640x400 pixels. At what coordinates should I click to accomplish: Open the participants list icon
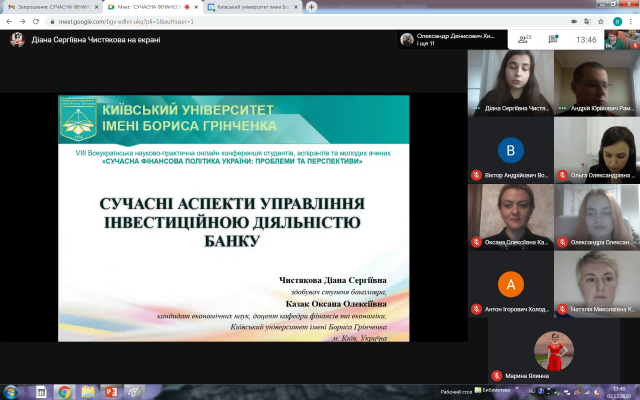click(522, 40)
